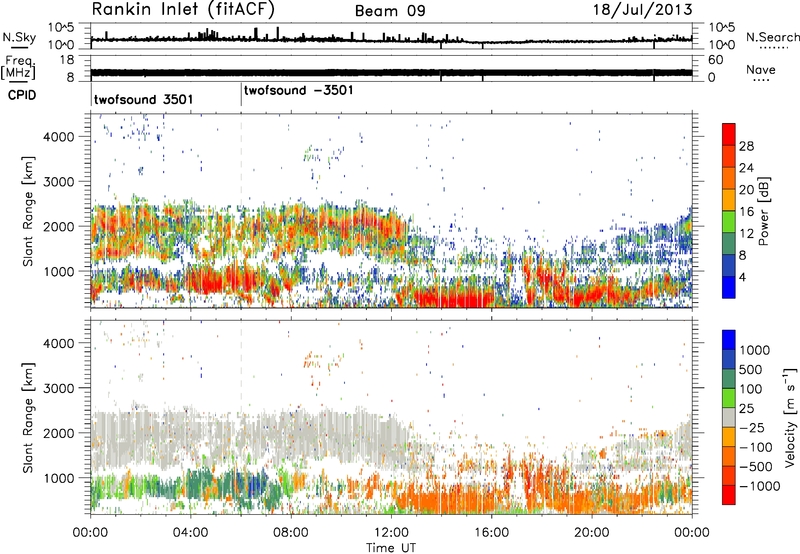Click the '20:00' time tick label
This screenshot has height=554, width=800.
point(591,533)
